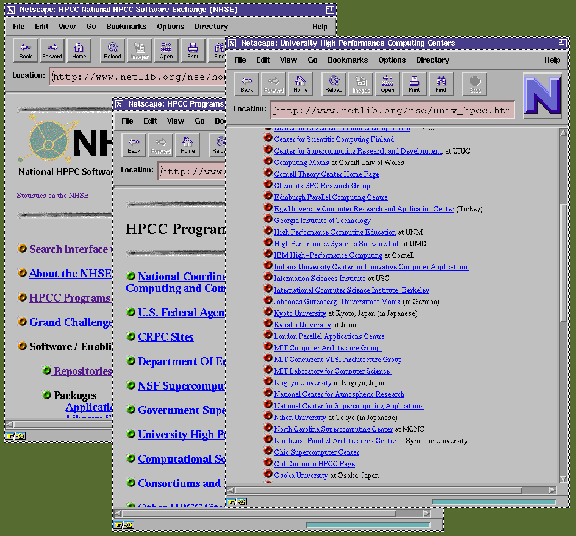Click the horizontal scrollbar right arrow in the University Centers window

552,490
